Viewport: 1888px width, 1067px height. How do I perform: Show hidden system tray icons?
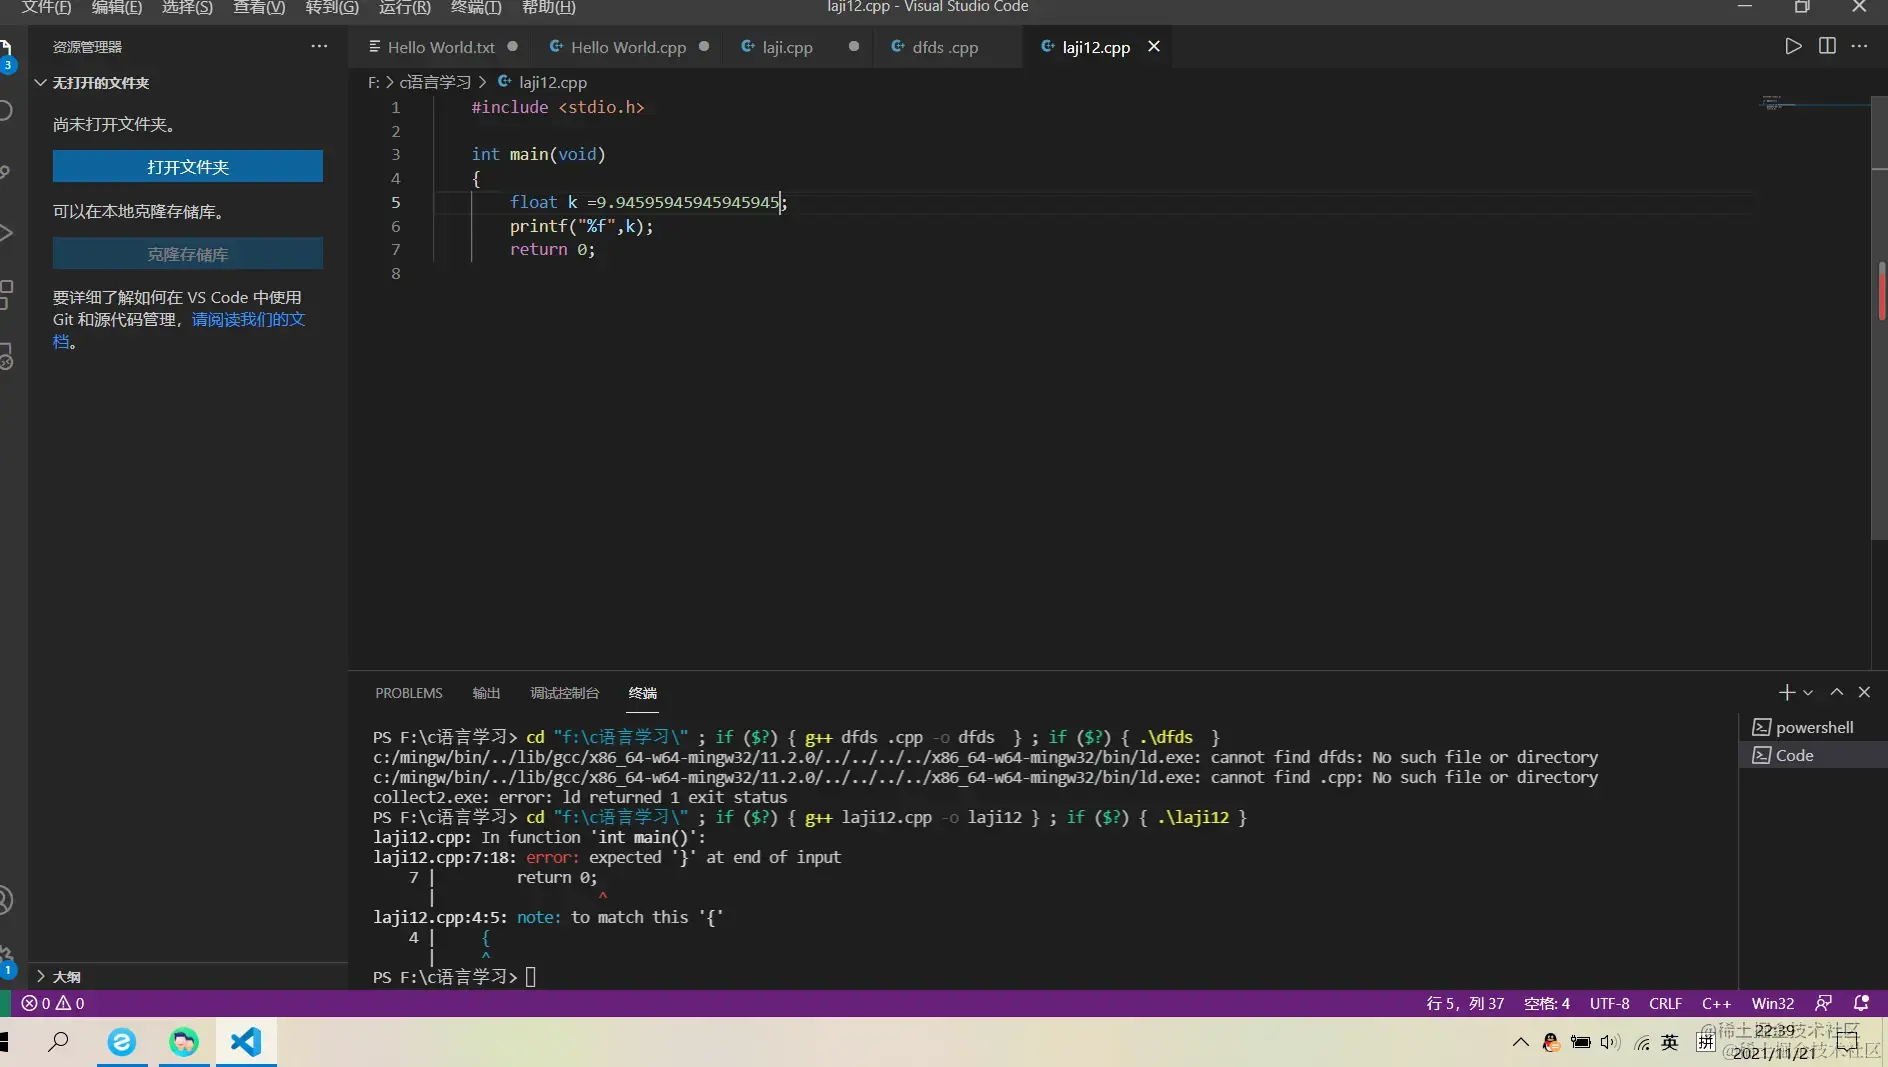click(1520, 1042)
